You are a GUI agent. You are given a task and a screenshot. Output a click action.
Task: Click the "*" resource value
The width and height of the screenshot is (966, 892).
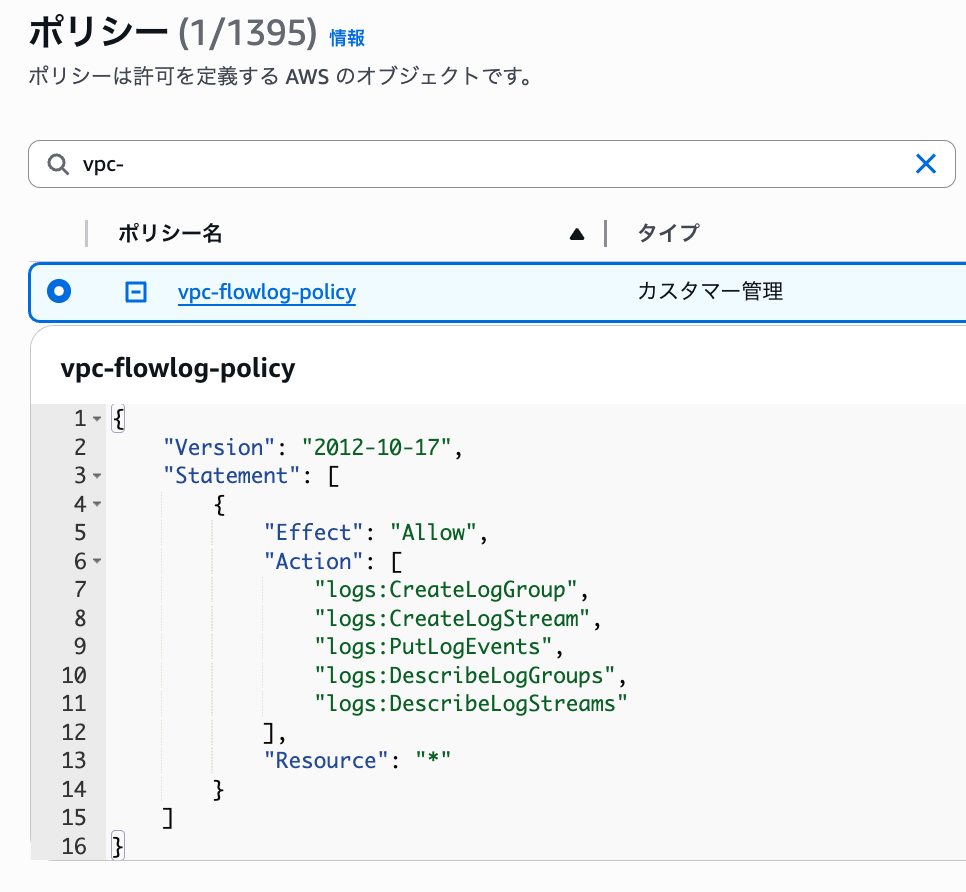[433, 759]
